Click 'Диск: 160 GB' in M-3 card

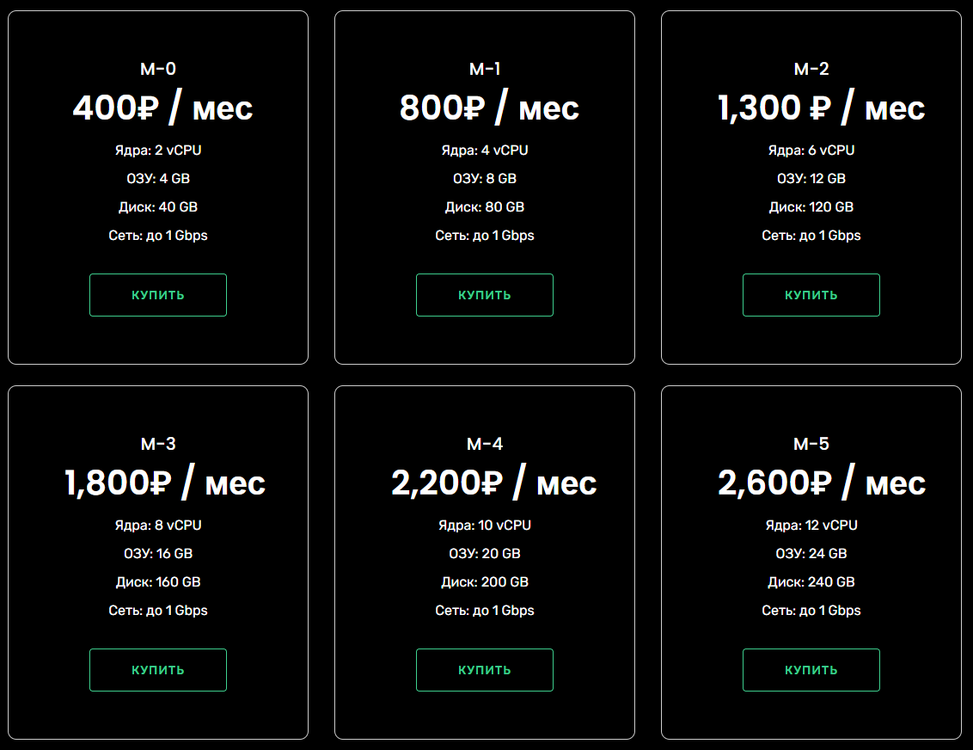pos(158,582)
